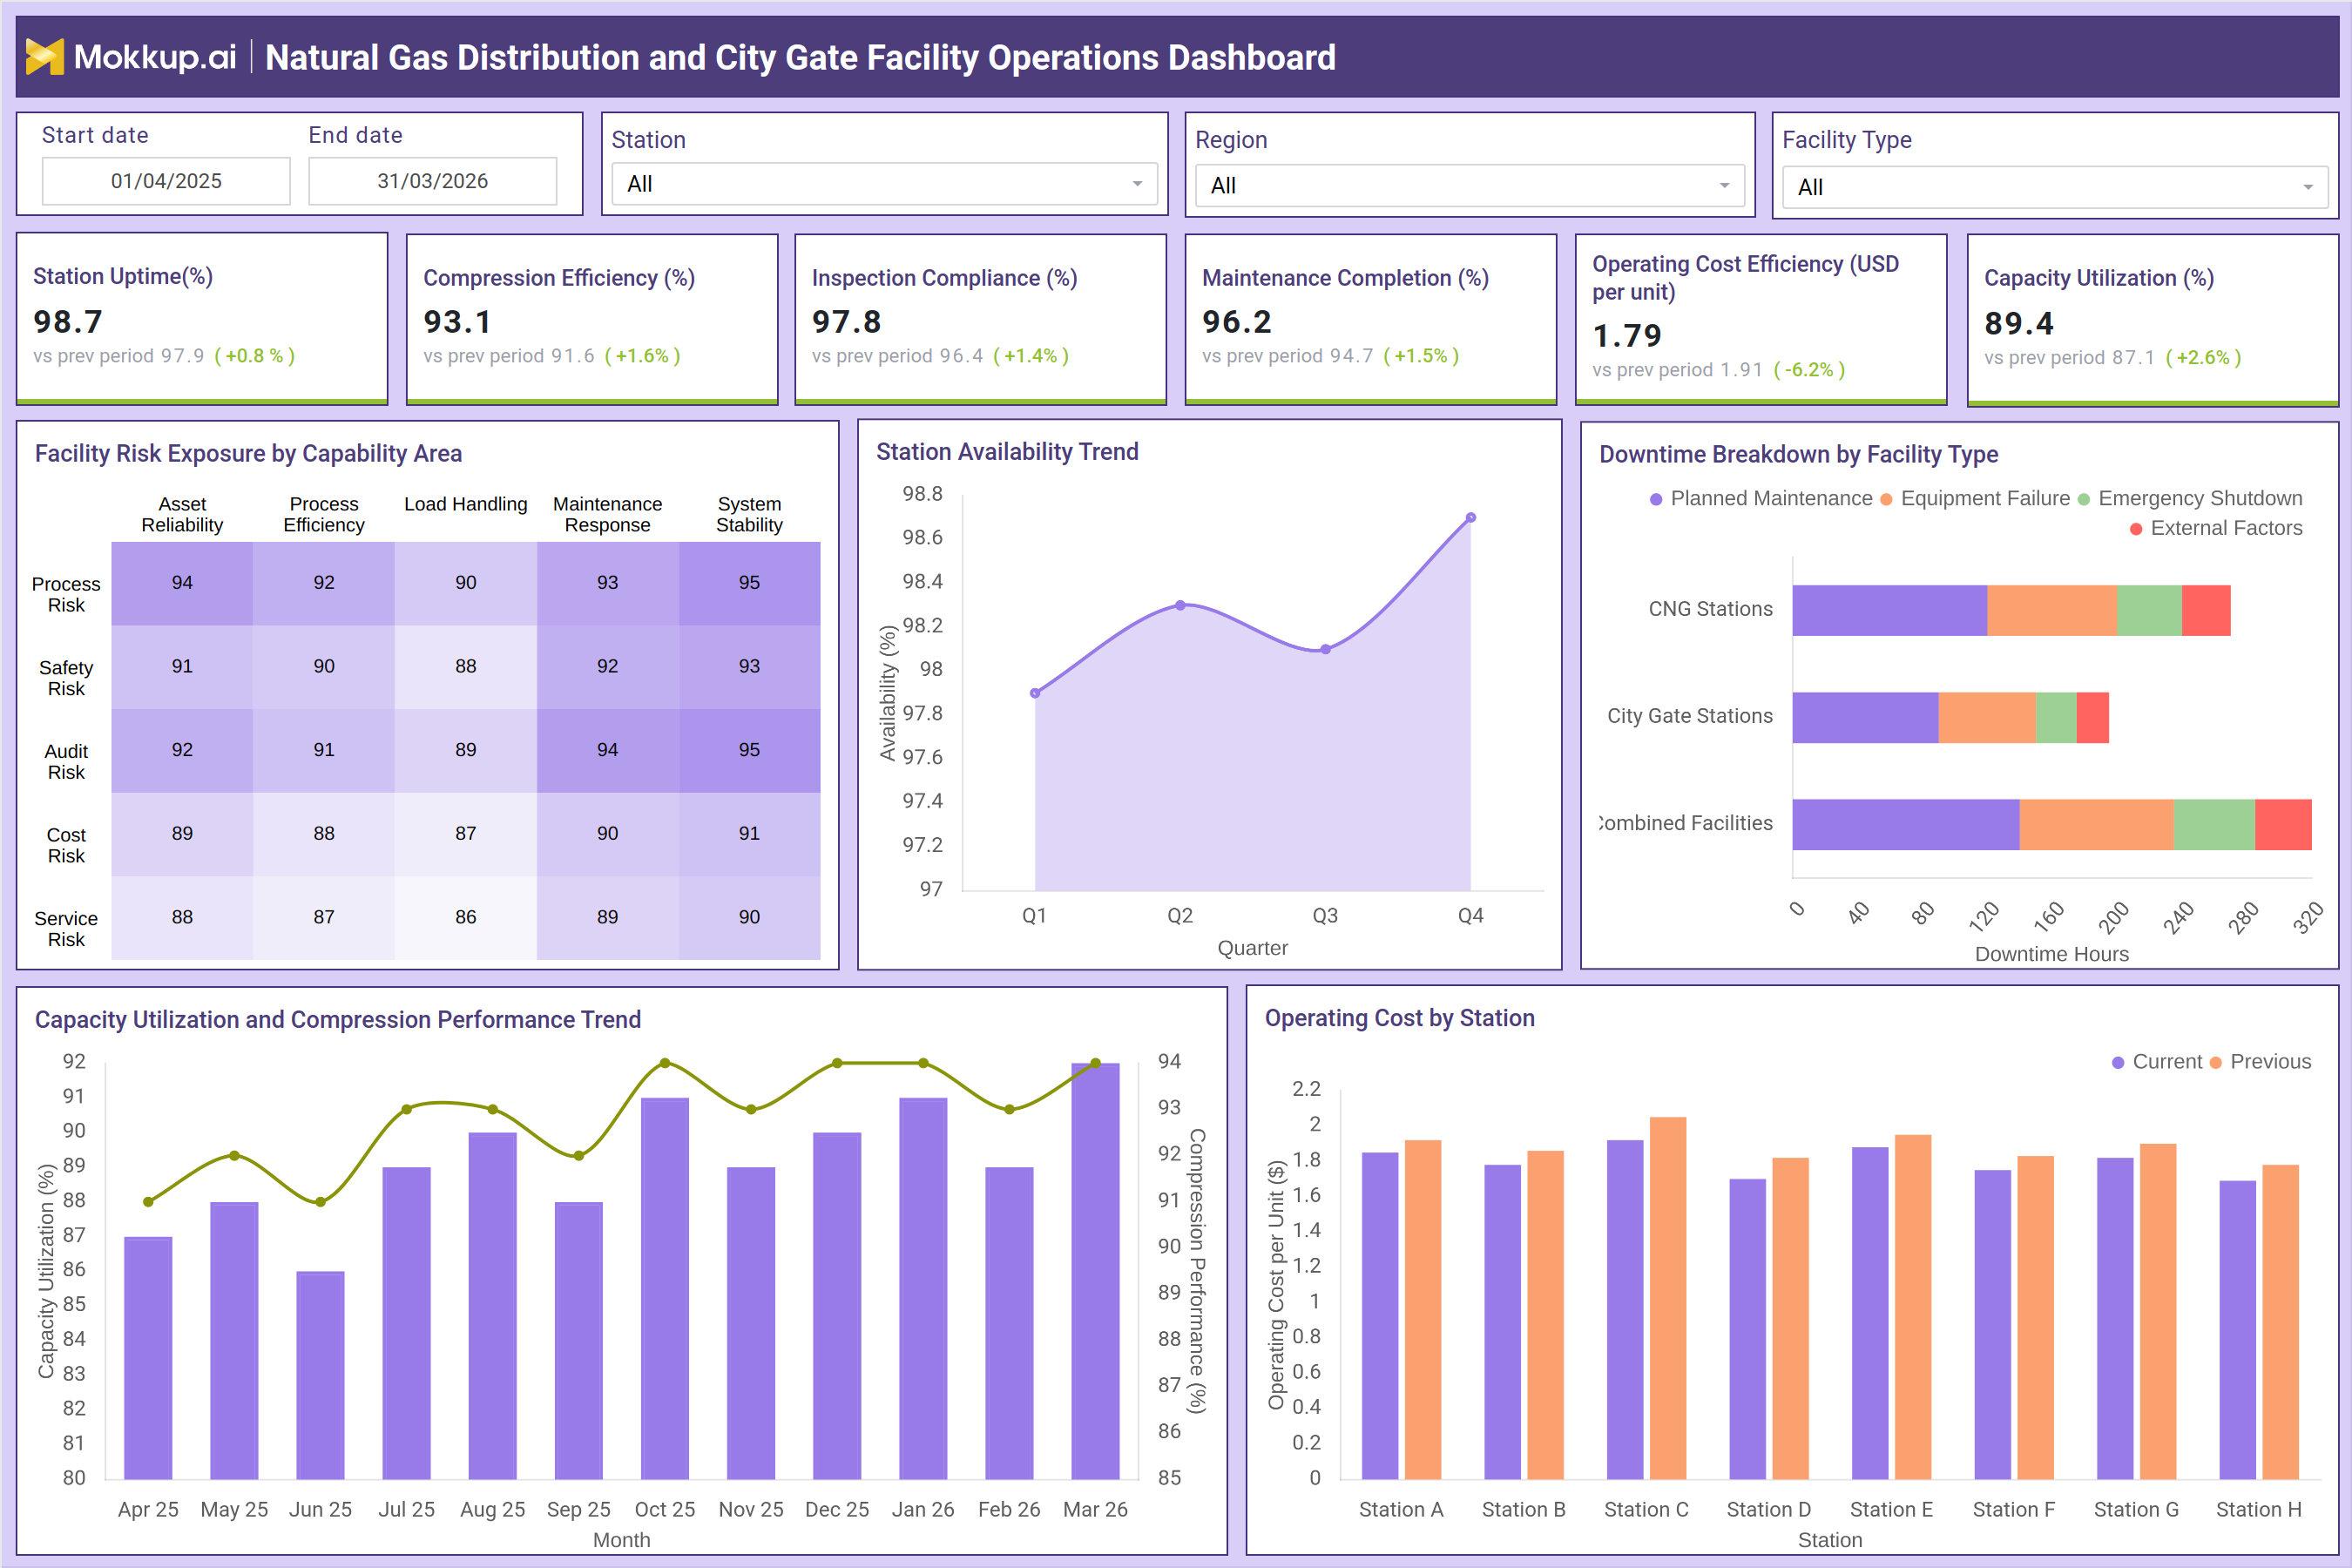Select the Compression Efficiency (%) KPI card

[x=592, y=319]
